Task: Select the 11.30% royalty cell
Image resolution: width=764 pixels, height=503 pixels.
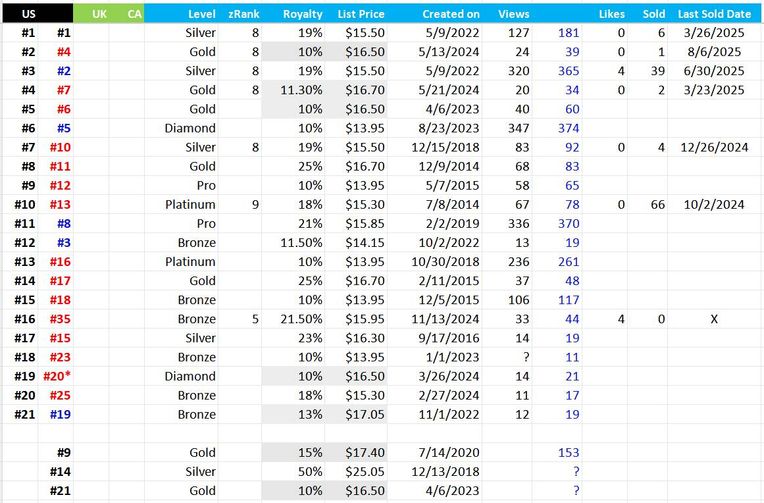Action: click(300, 90)
